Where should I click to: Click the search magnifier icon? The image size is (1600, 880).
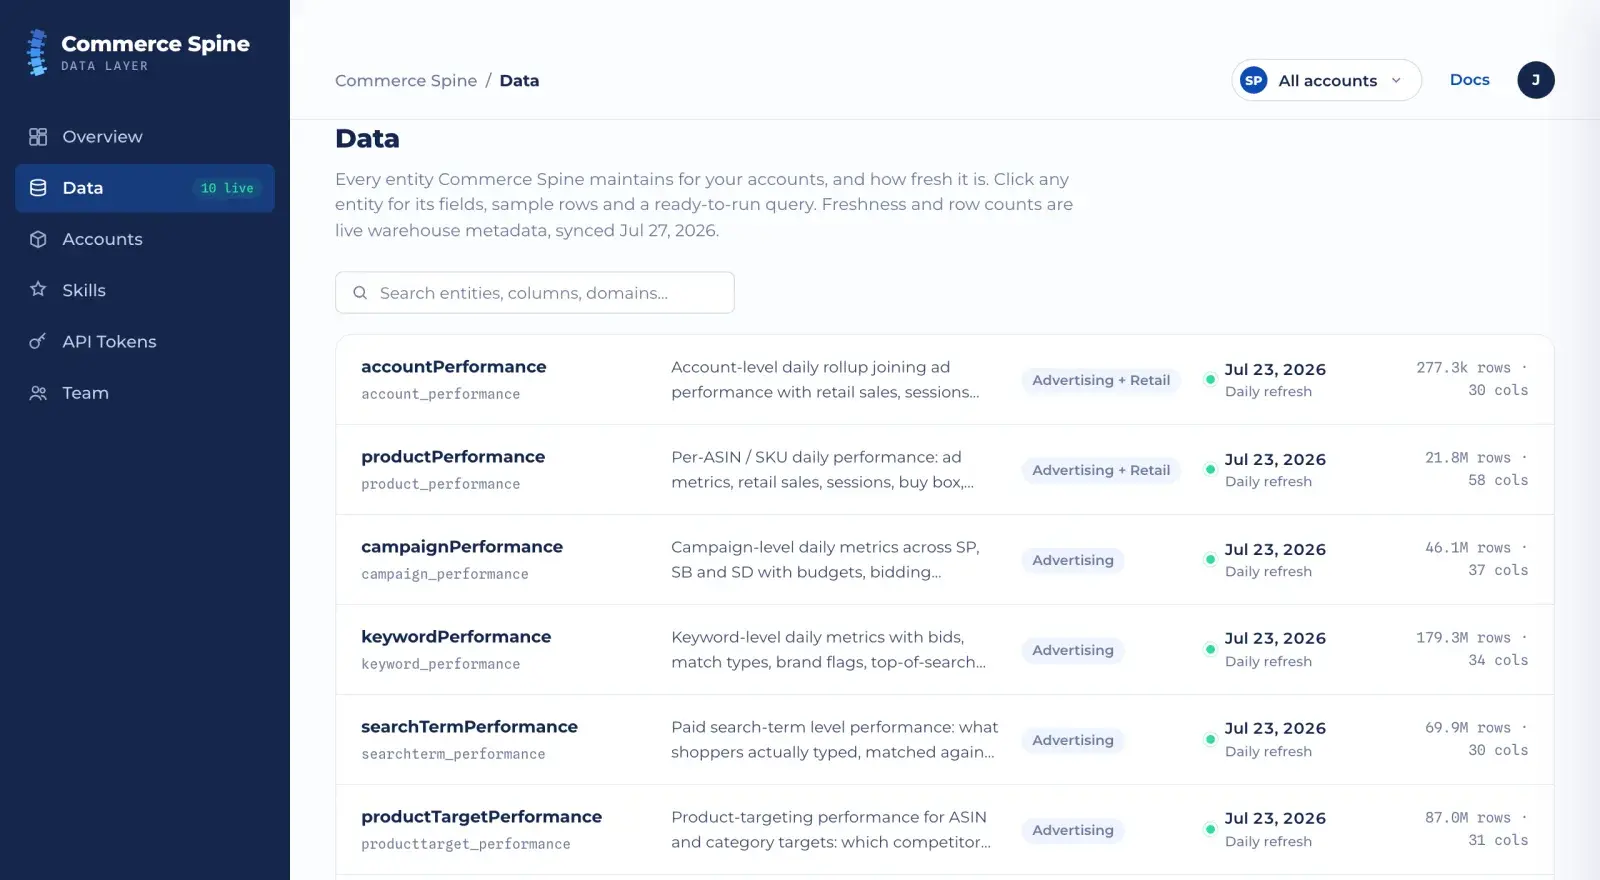pyautogui.click(x=360, y=293)
